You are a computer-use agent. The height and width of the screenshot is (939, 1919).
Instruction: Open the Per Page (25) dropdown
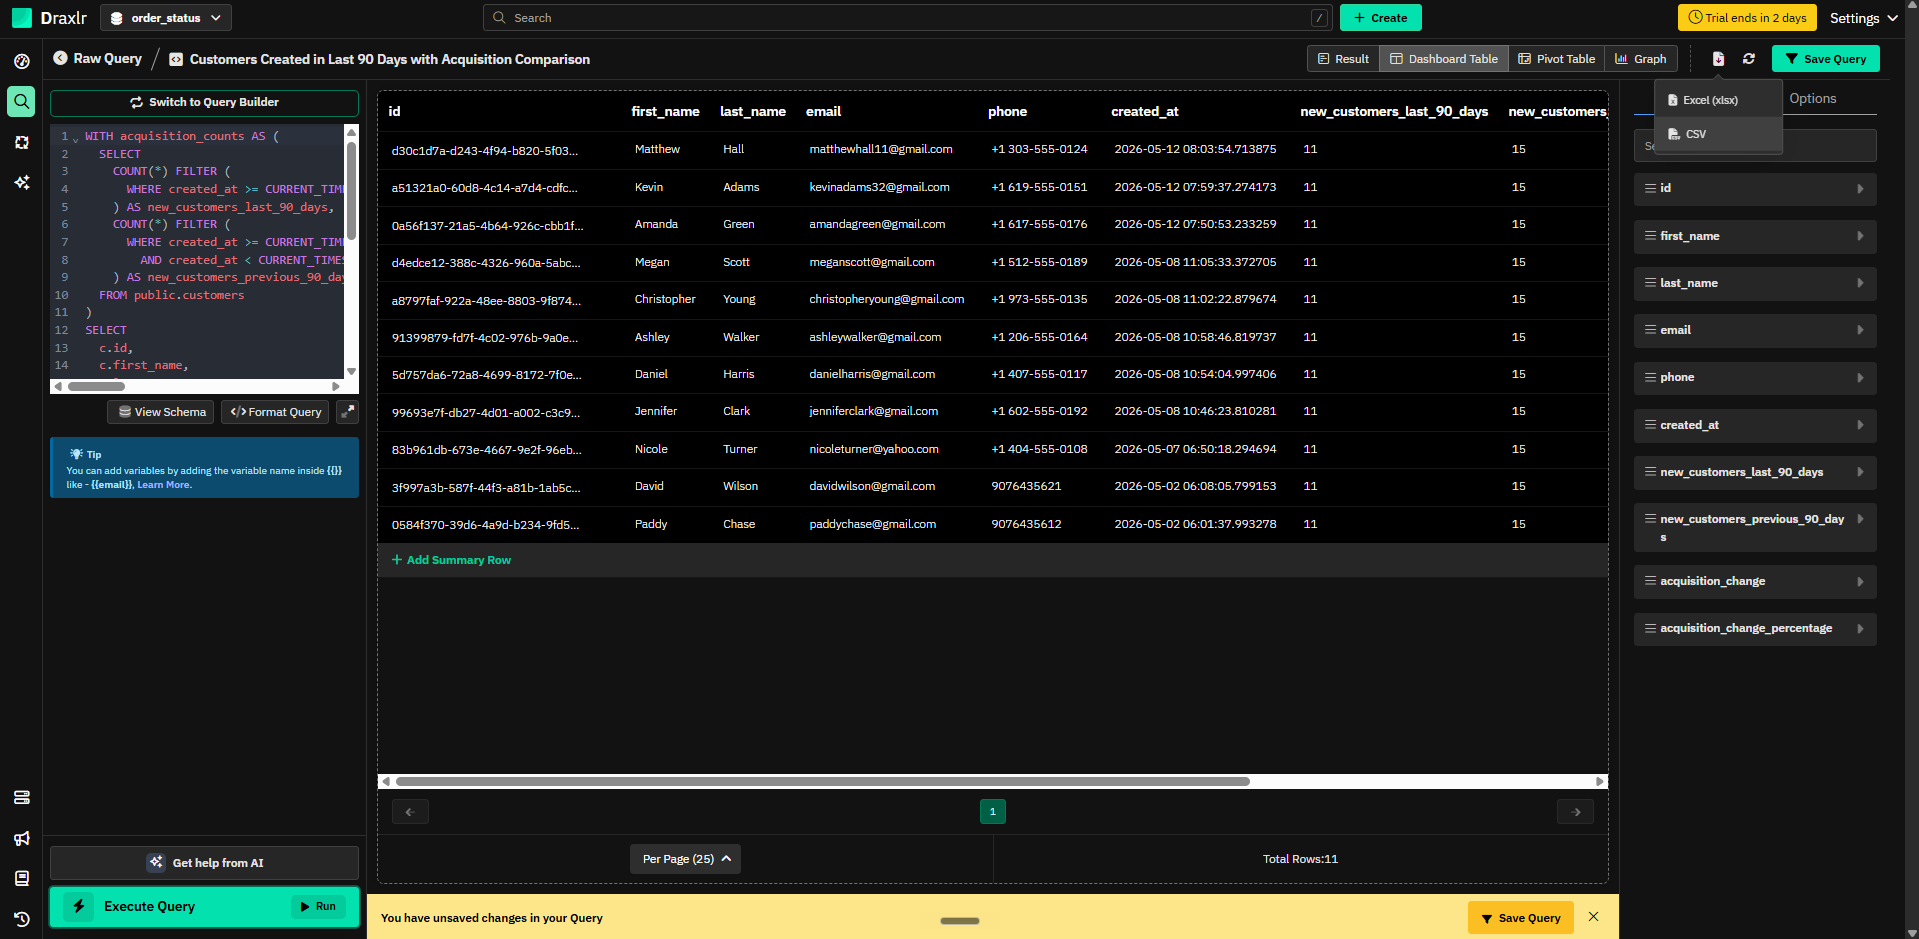[685, 859]
